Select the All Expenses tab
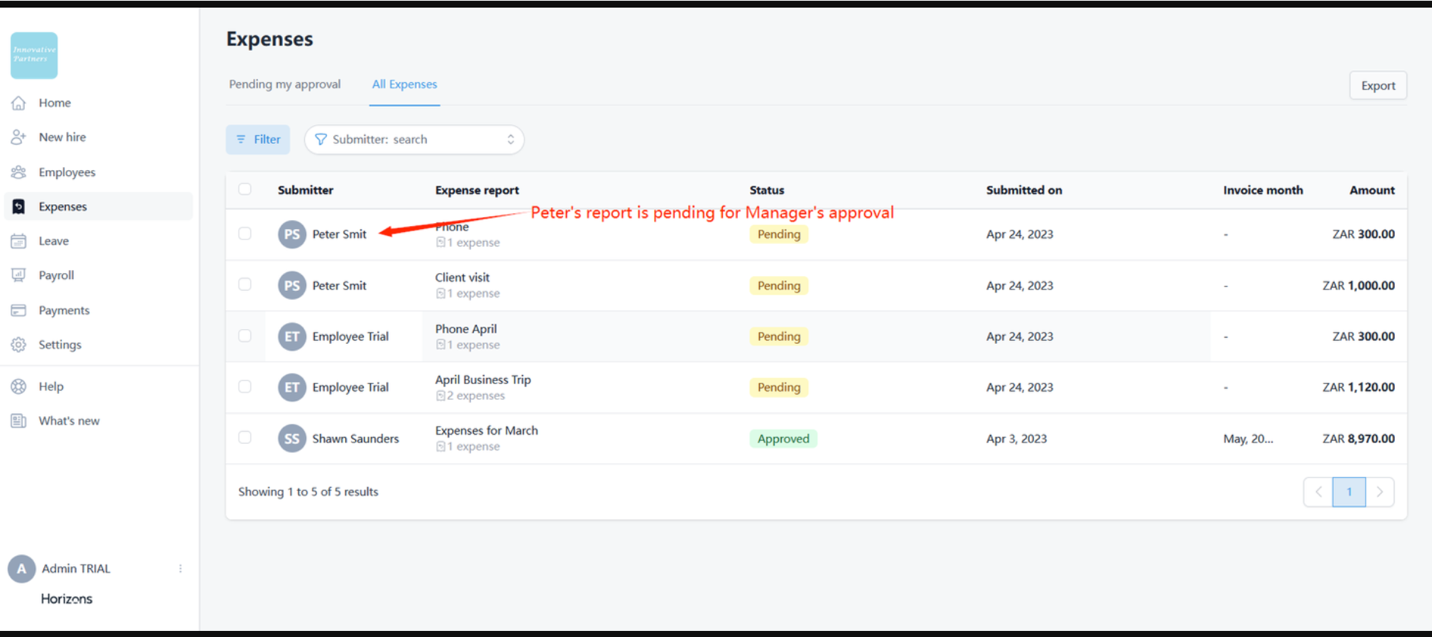 point(404,84)
